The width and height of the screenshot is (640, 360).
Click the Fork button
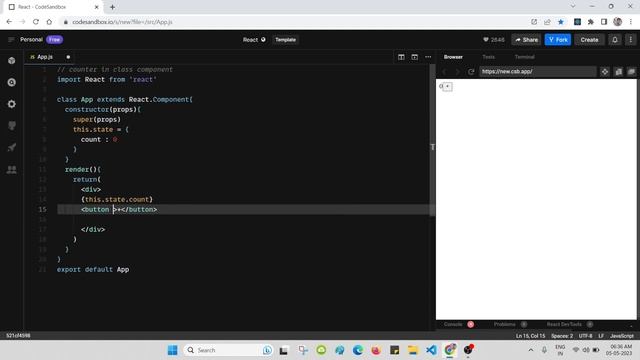pyautogui.click(x=558, y=40)
